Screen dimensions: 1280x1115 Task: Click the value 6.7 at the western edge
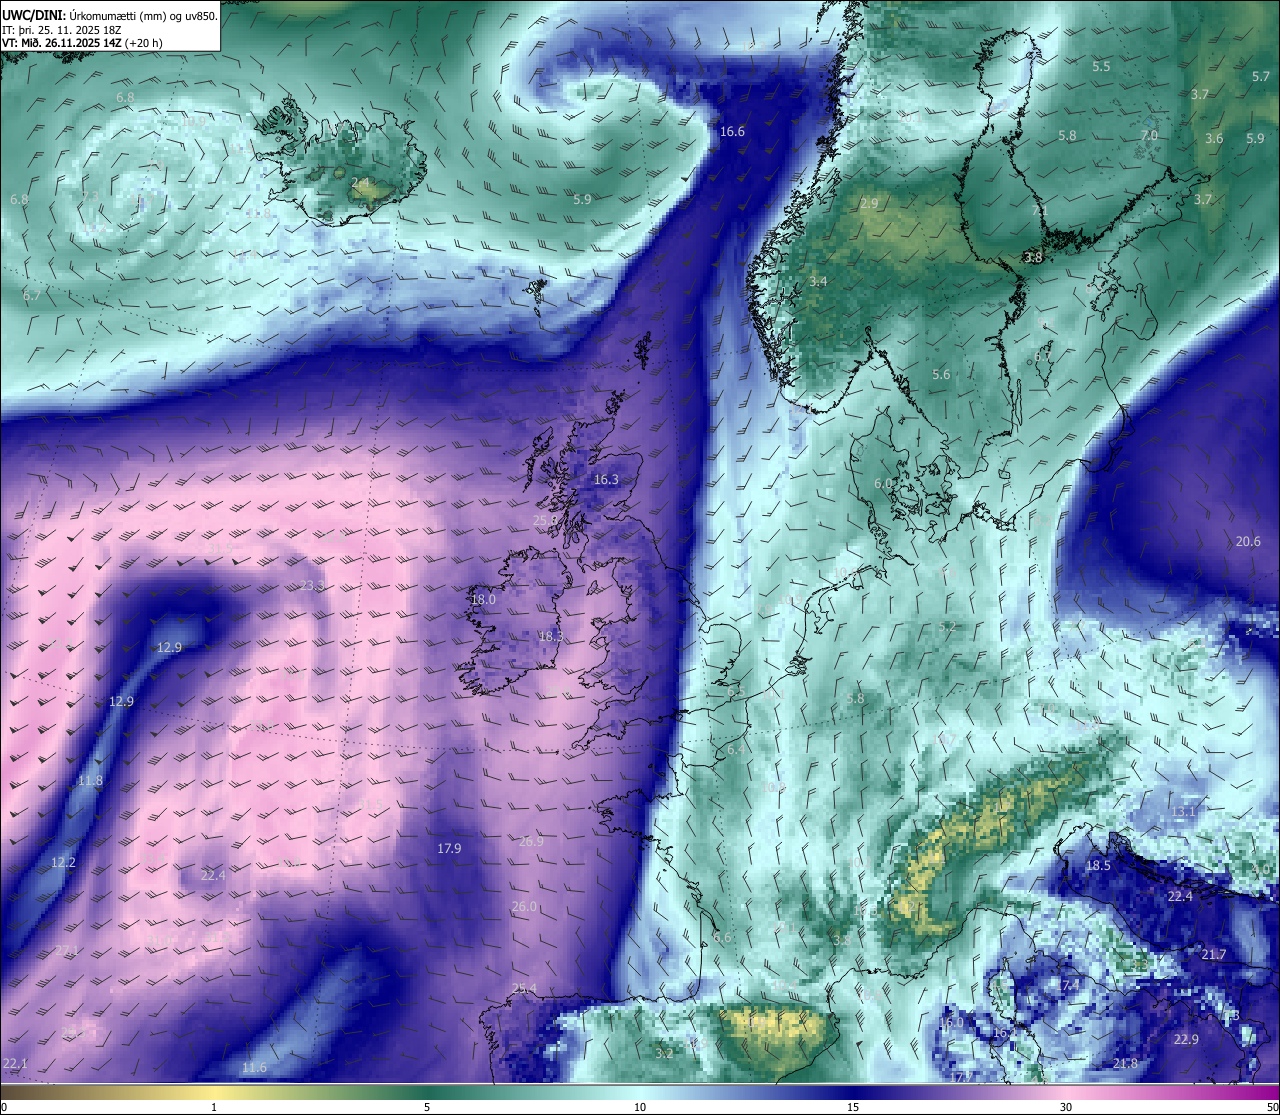32,296
